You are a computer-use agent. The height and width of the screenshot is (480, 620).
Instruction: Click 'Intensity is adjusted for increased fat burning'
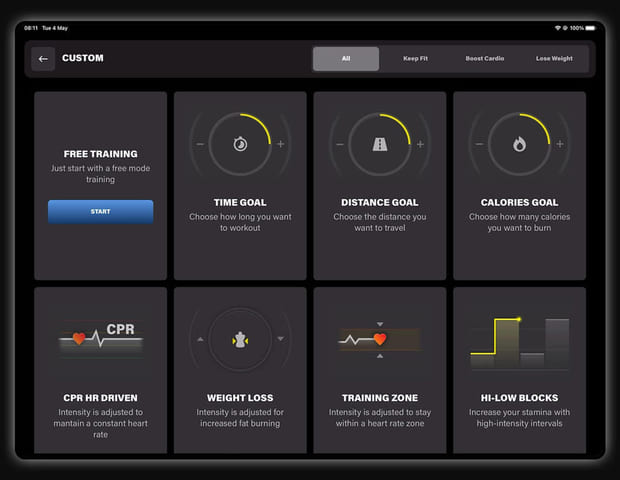[240, 418]
